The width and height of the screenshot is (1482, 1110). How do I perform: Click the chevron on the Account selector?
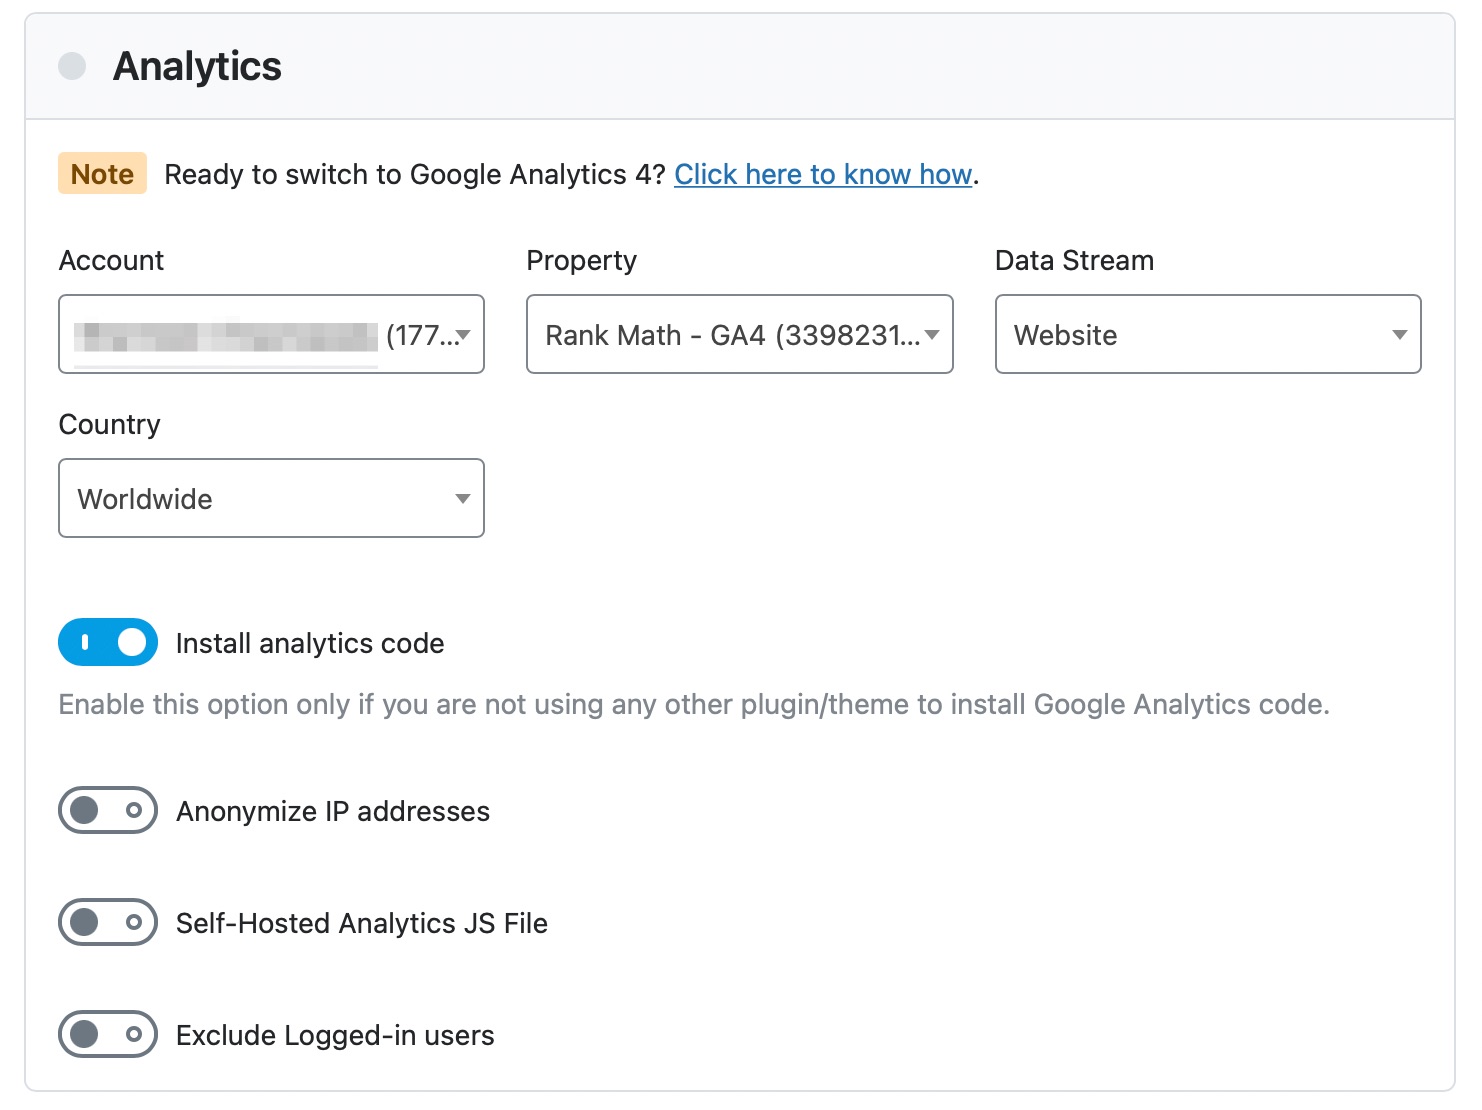(x=463, y=335)
